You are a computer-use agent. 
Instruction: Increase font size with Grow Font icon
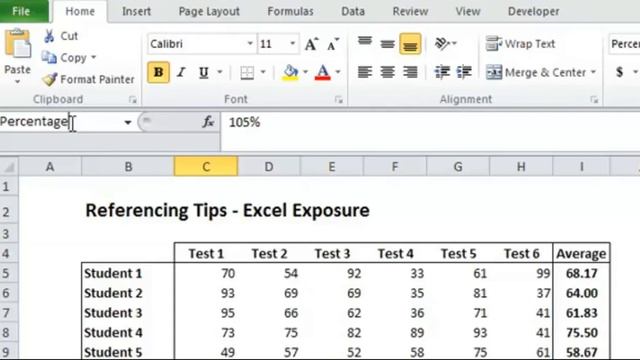(x=311, y=44)
